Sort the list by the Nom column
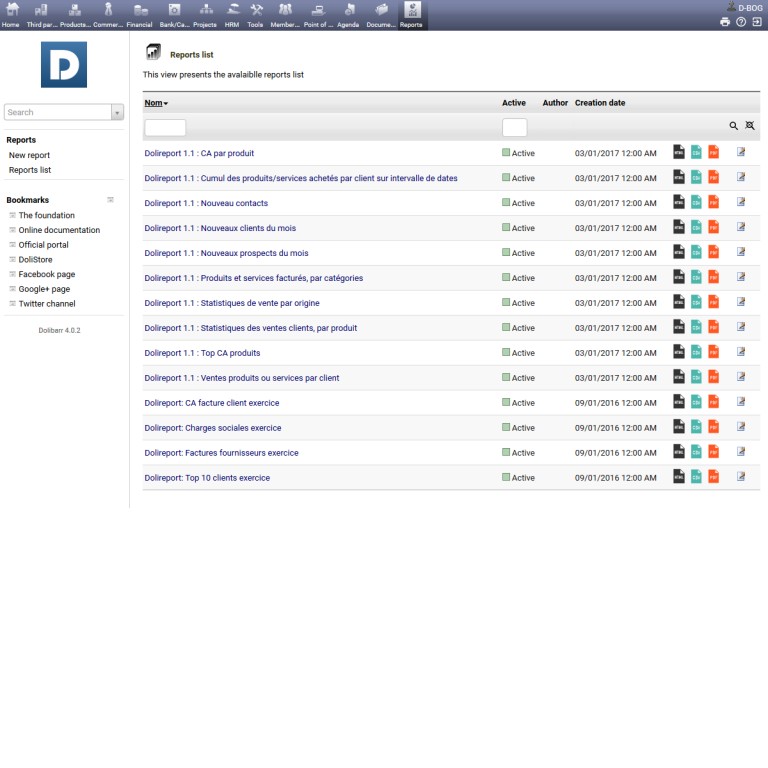This screenshot has width=768, height=768. (x=155, y=103)
